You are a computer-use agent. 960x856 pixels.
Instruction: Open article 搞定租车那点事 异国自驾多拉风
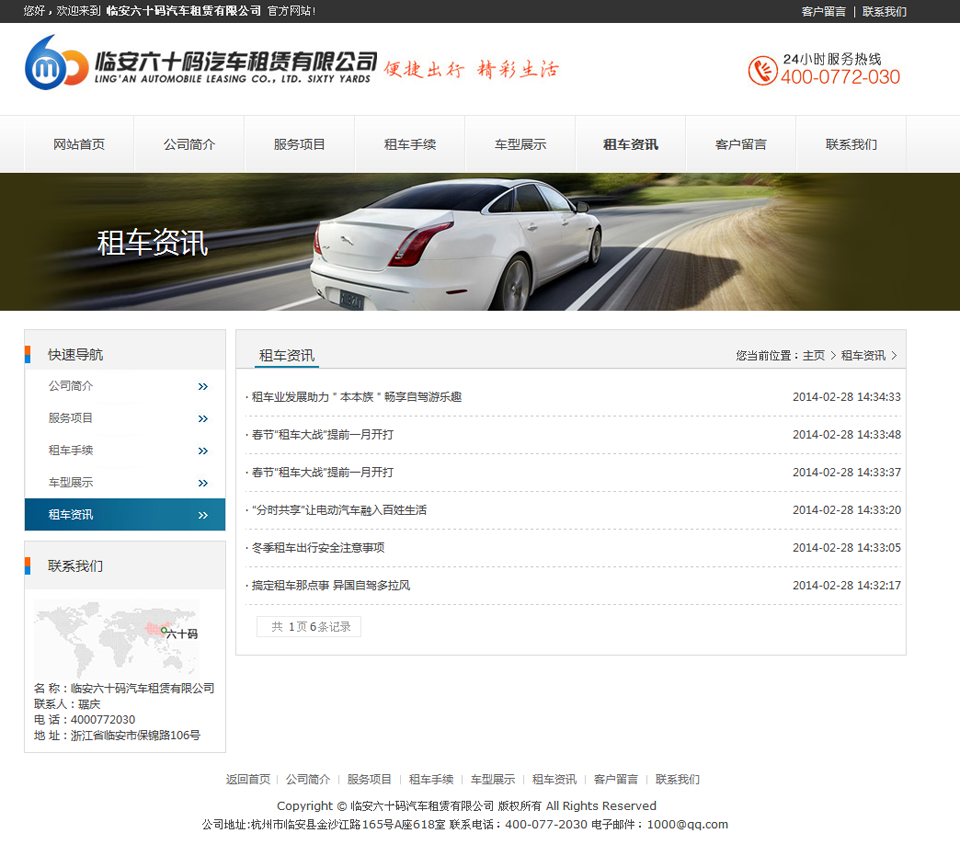coord(331,586)
